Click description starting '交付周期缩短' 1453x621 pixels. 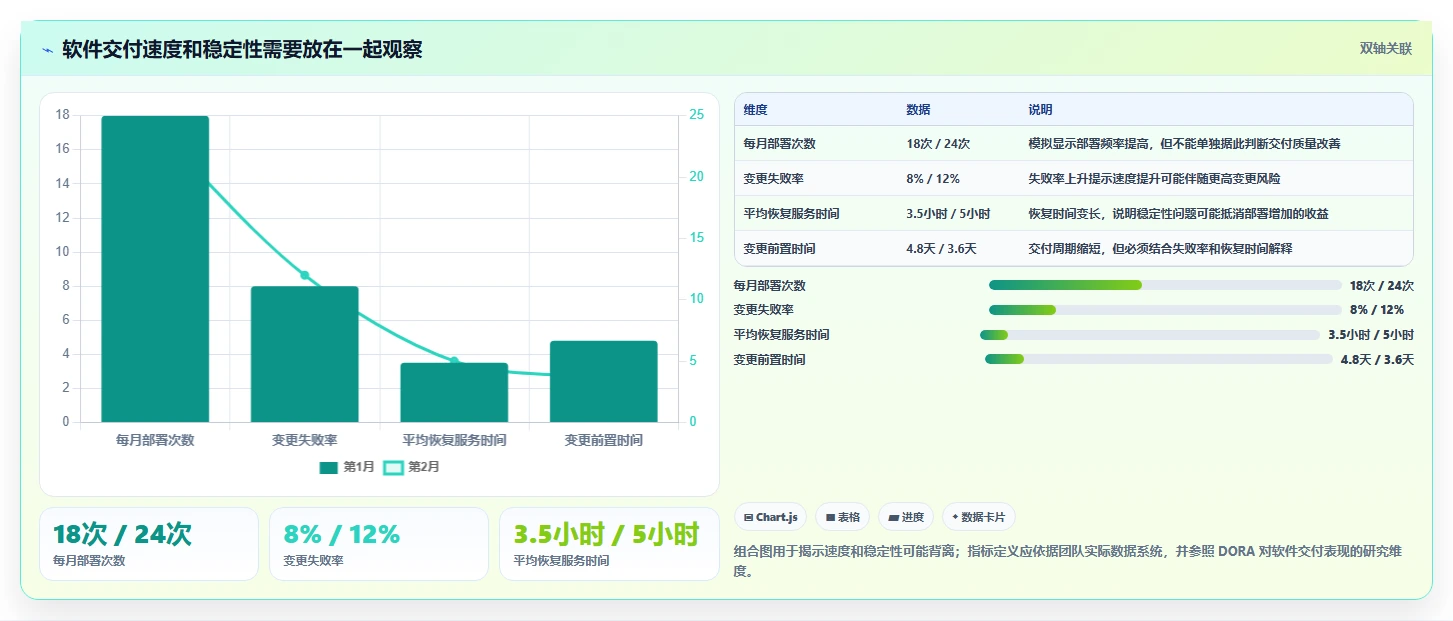click(1160, 248)
